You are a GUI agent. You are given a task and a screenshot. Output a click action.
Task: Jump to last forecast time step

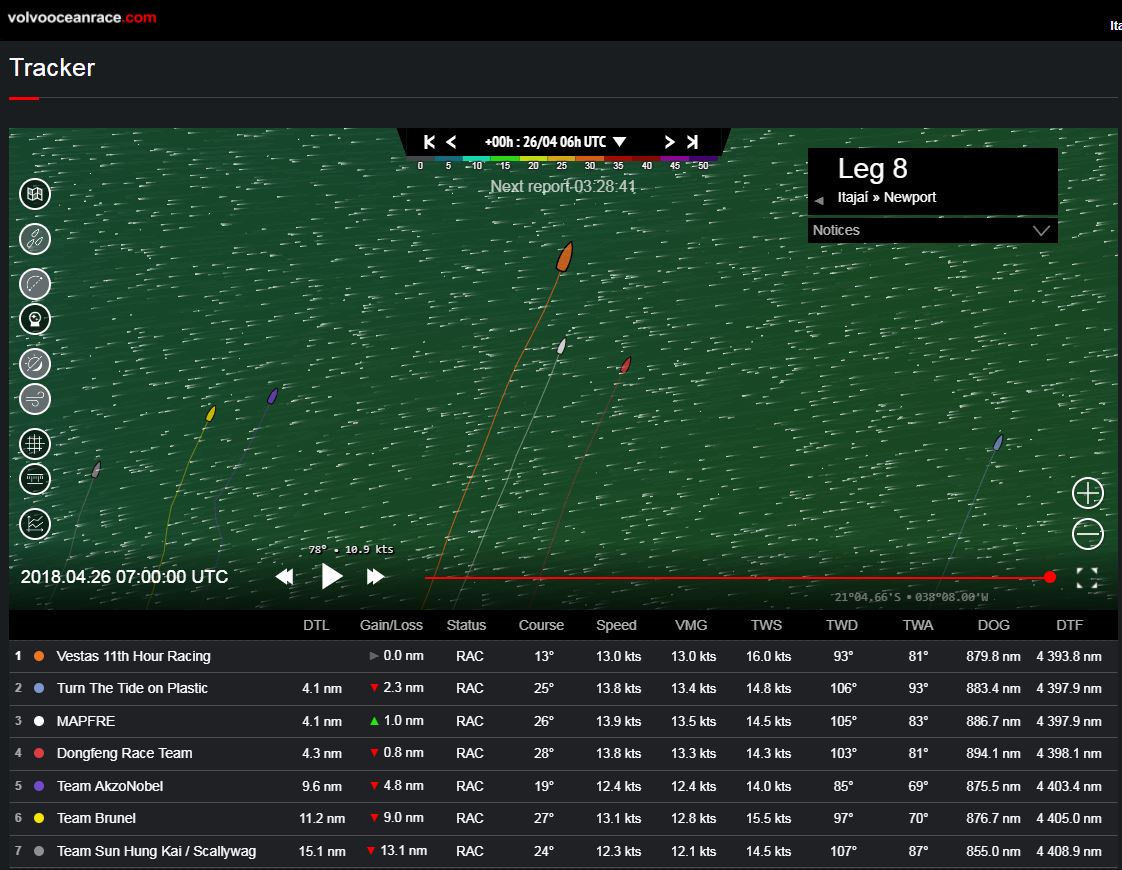click(x=692, y=142)
